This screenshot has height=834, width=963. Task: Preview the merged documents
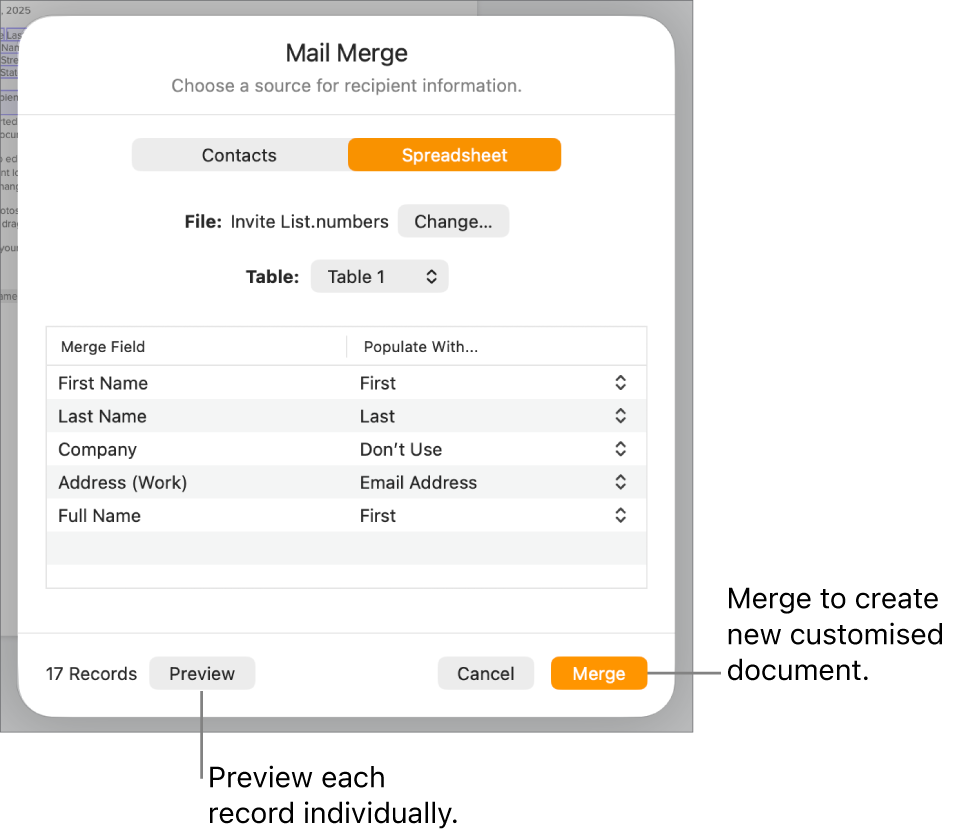[202, 673]
